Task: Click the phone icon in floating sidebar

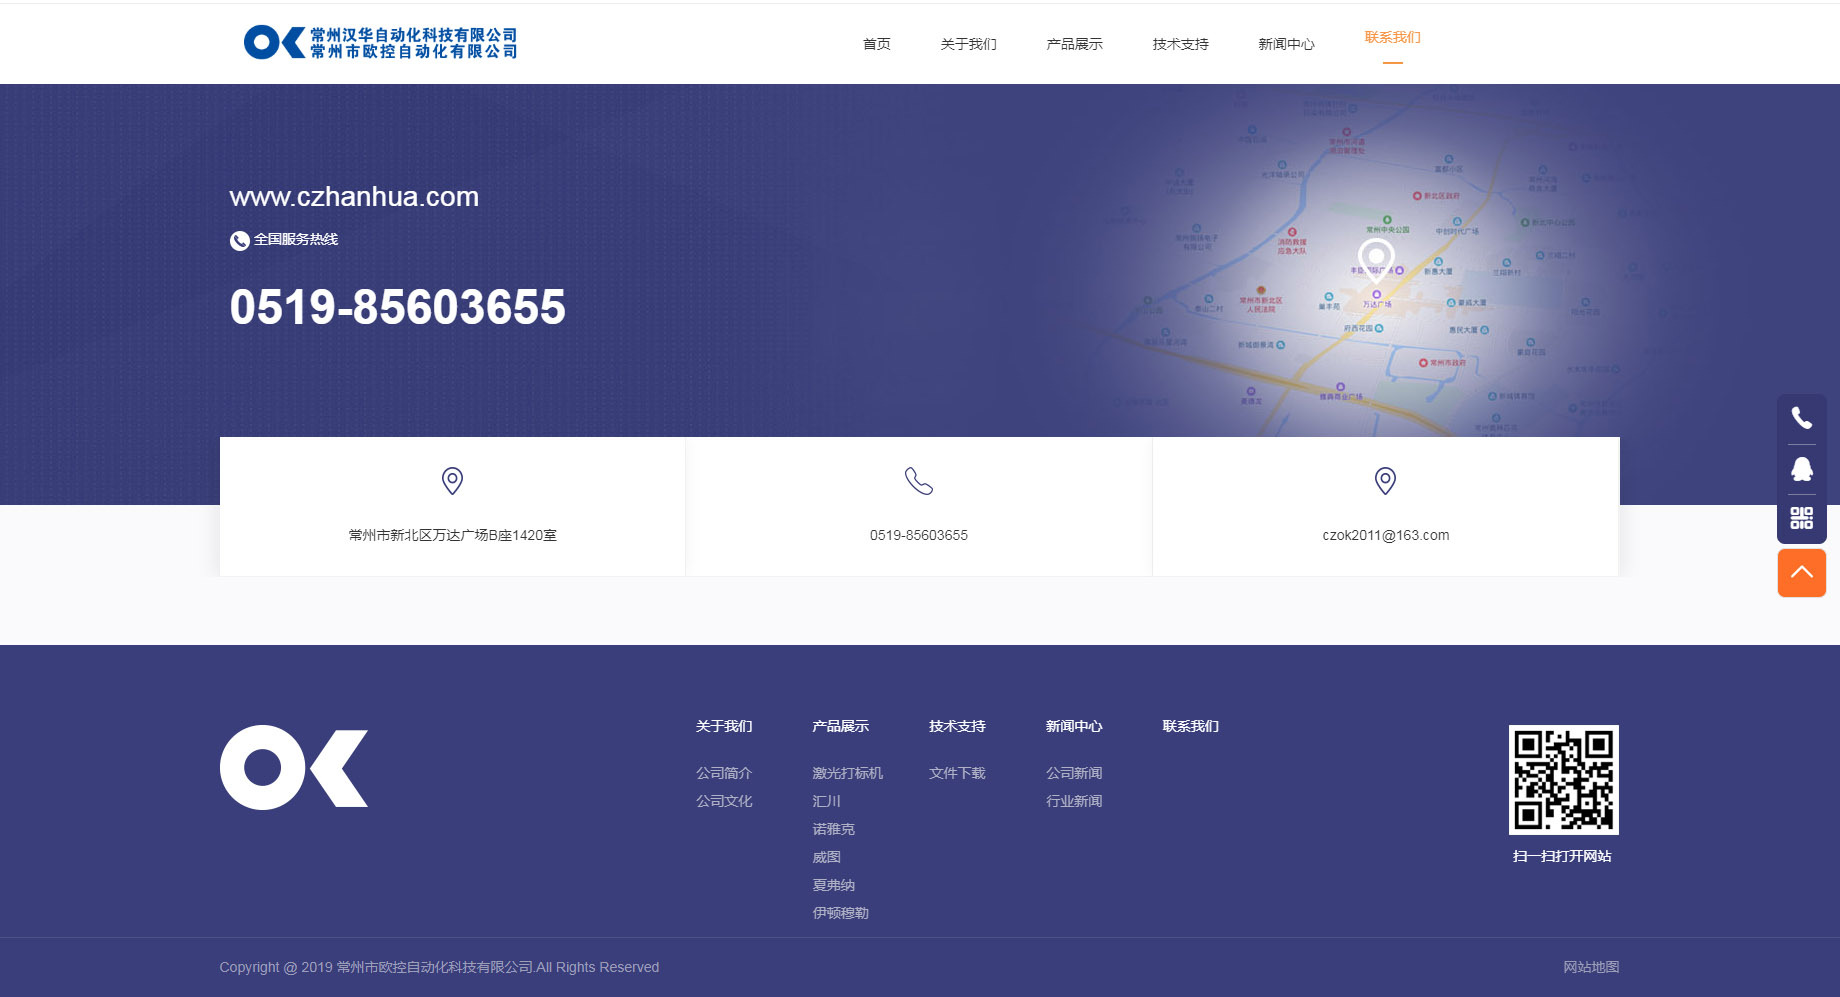Action: click(x=1801, y=418)
